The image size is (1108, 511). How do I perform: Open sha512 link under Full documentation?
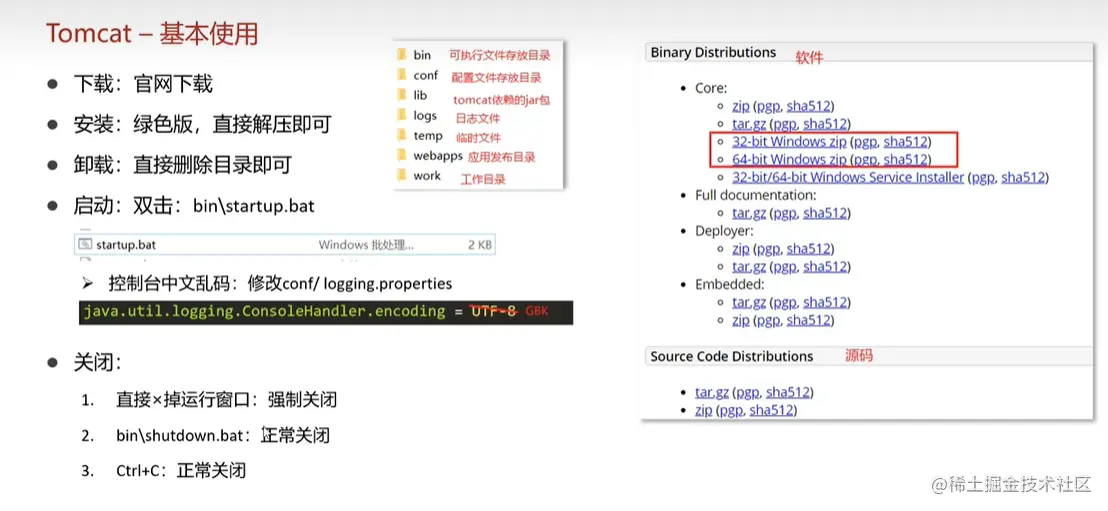click(x=825, y=213)
